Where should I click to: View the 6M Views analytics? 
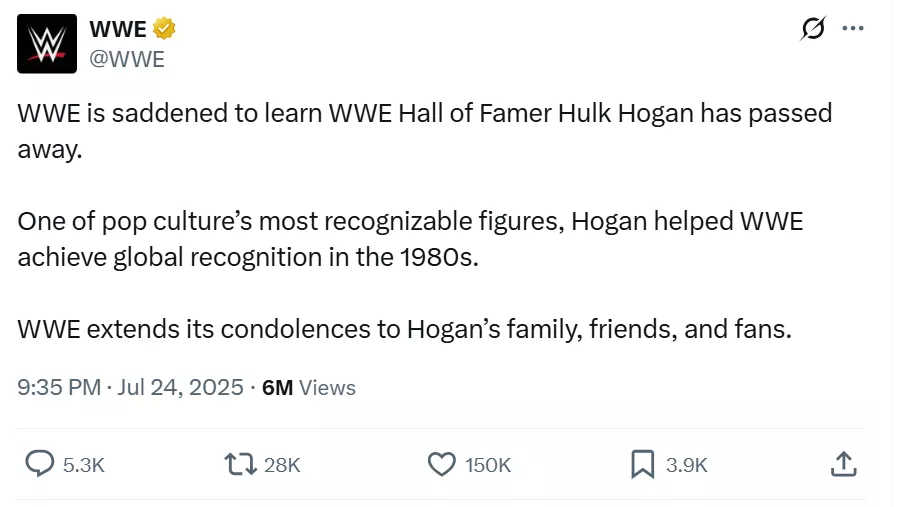(x=308, y=387)
